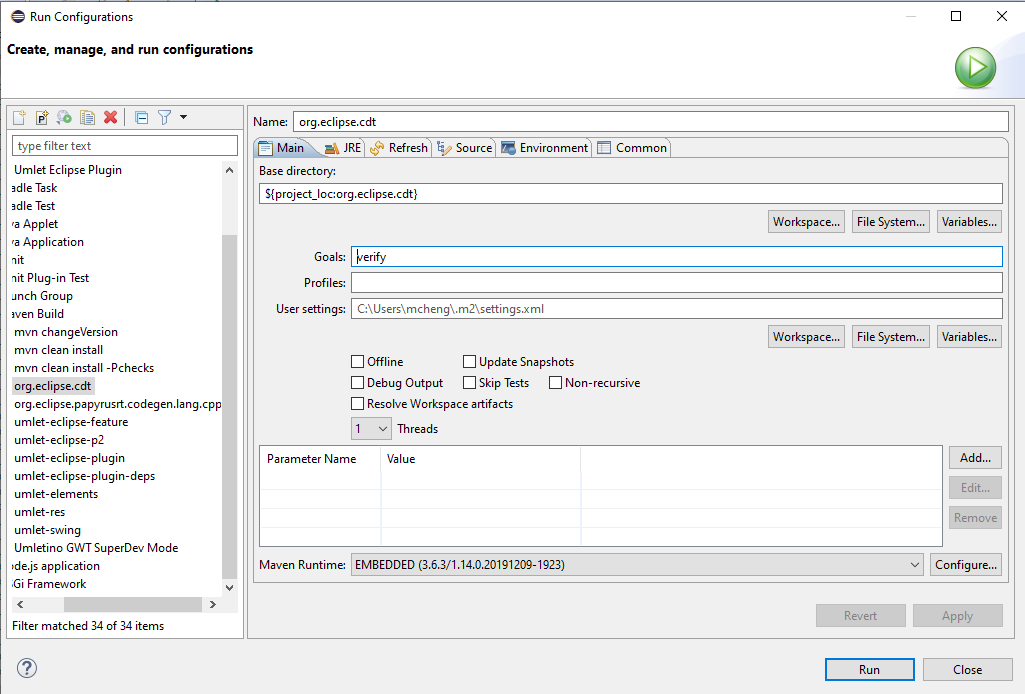
Task: Click into the Profiles text field
Action: [676, 283]
